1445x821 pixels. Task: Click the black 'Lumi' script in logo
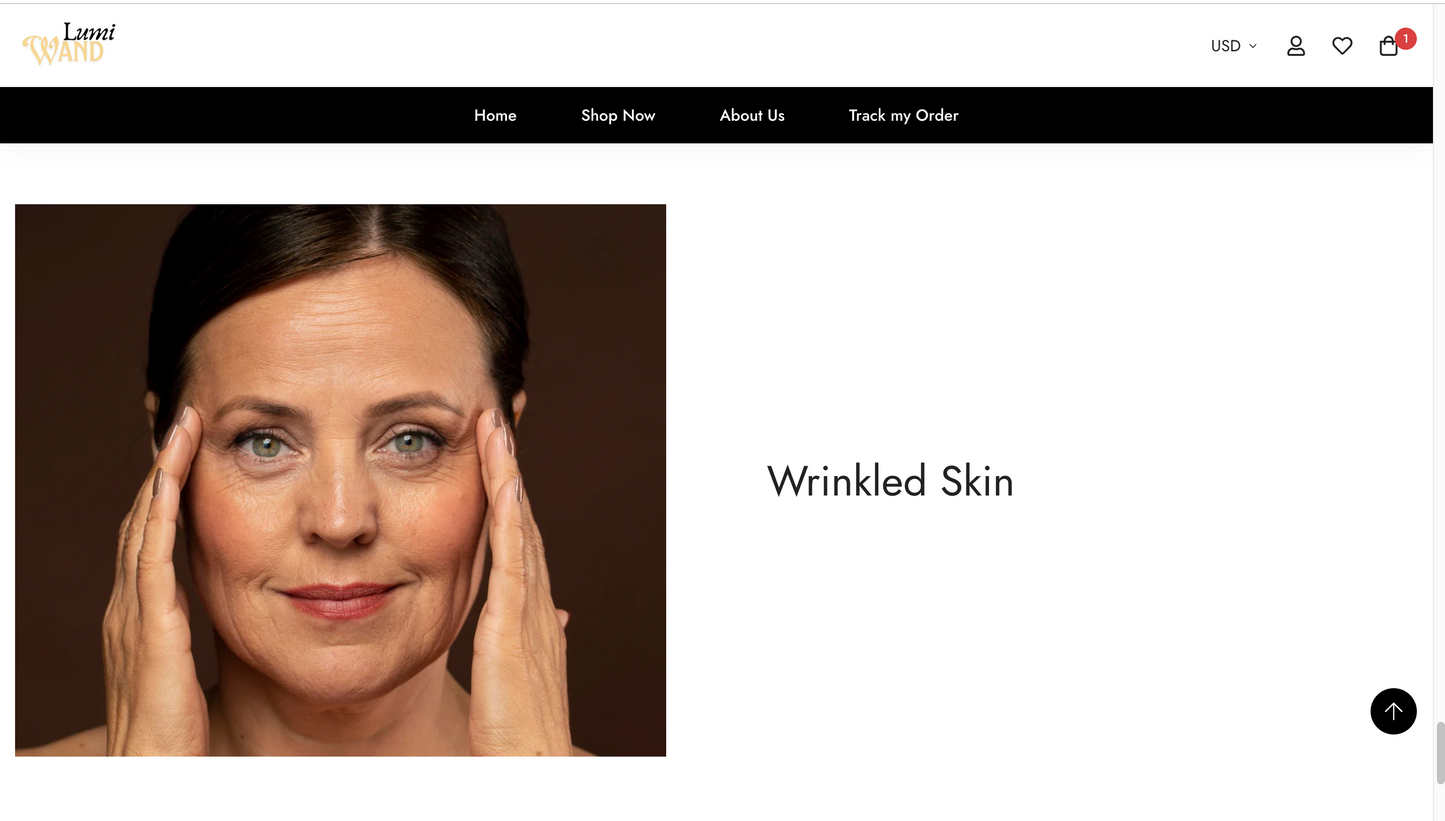click(x=89, y=32)
